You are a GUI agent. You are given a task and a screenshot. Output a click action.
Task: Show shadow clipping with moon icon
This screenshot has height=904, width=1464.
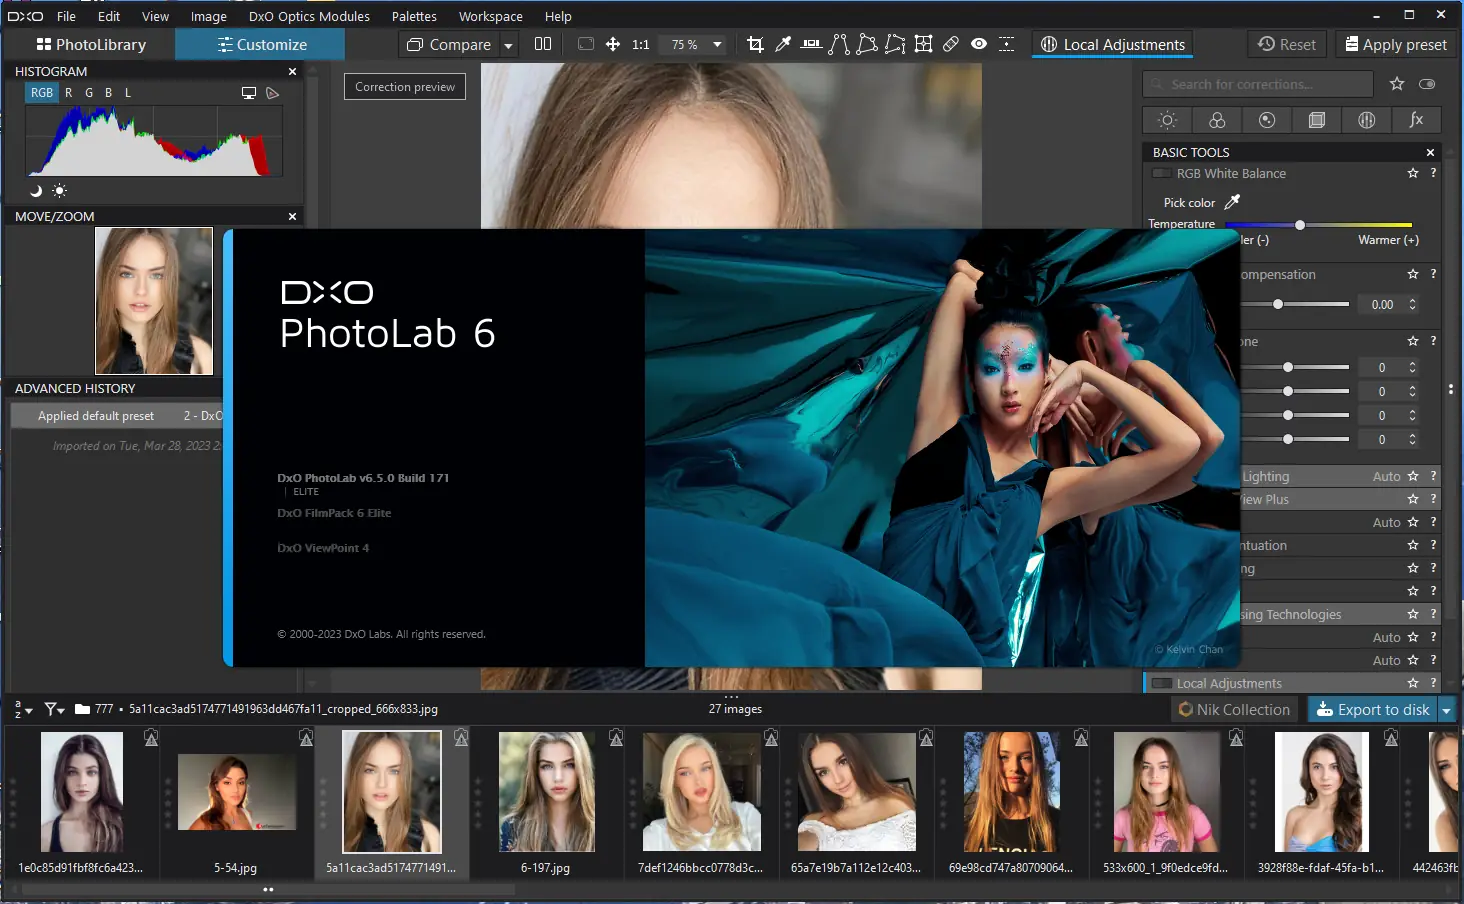(x=36, y=191)
